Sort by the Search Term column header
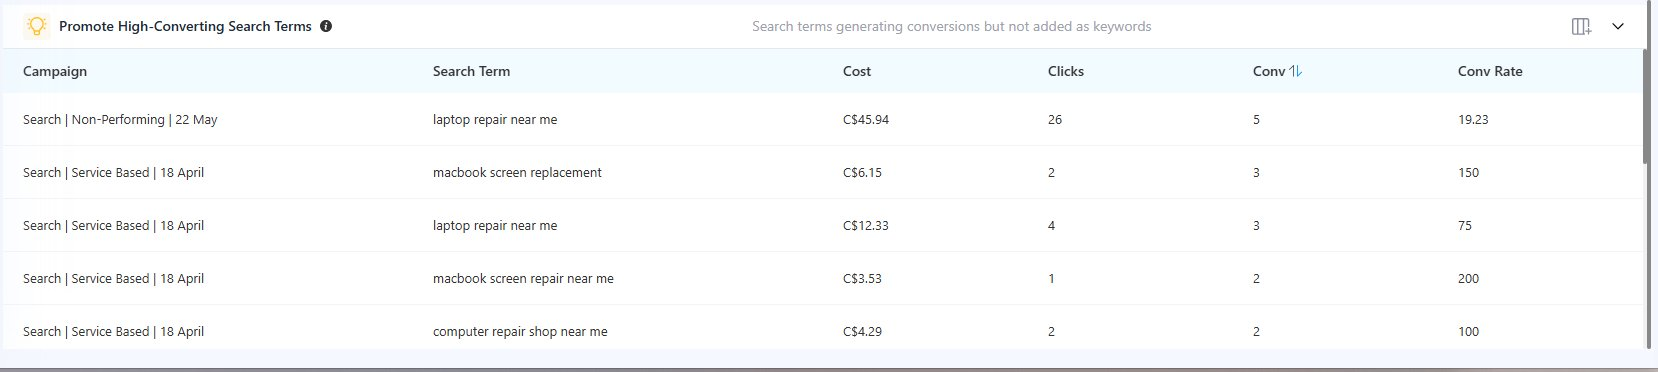 pos(471,71)
